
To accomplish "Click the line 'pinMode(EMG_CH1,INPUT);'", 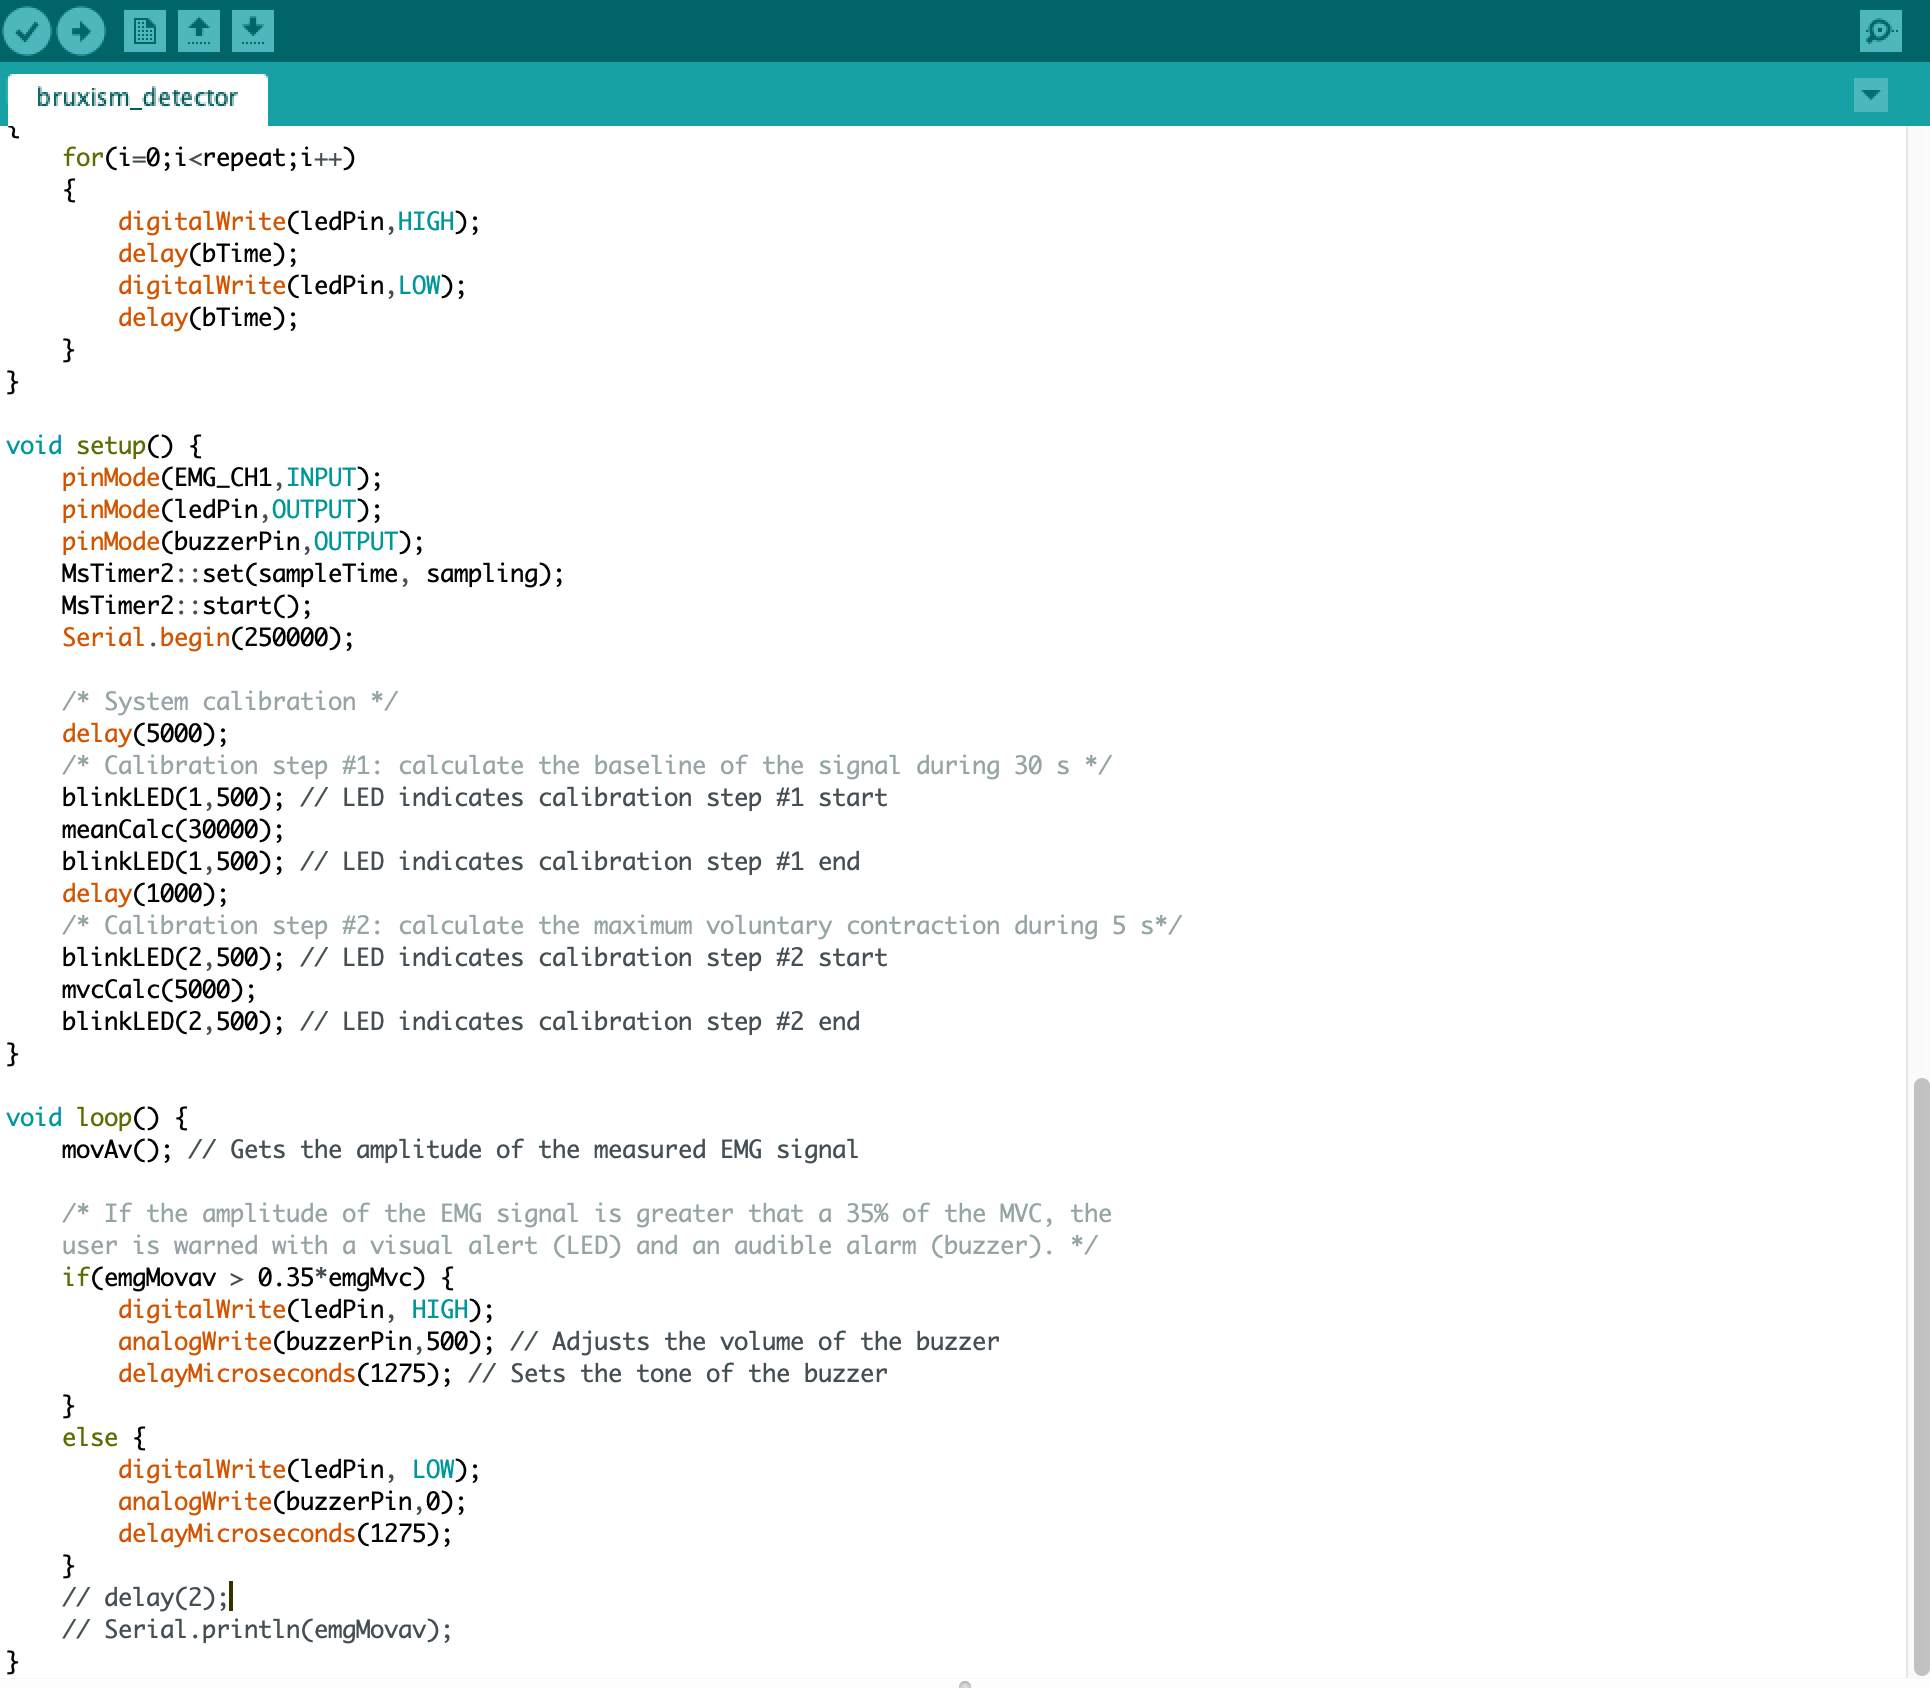I will pyautogui.click(x=222, y=478).
